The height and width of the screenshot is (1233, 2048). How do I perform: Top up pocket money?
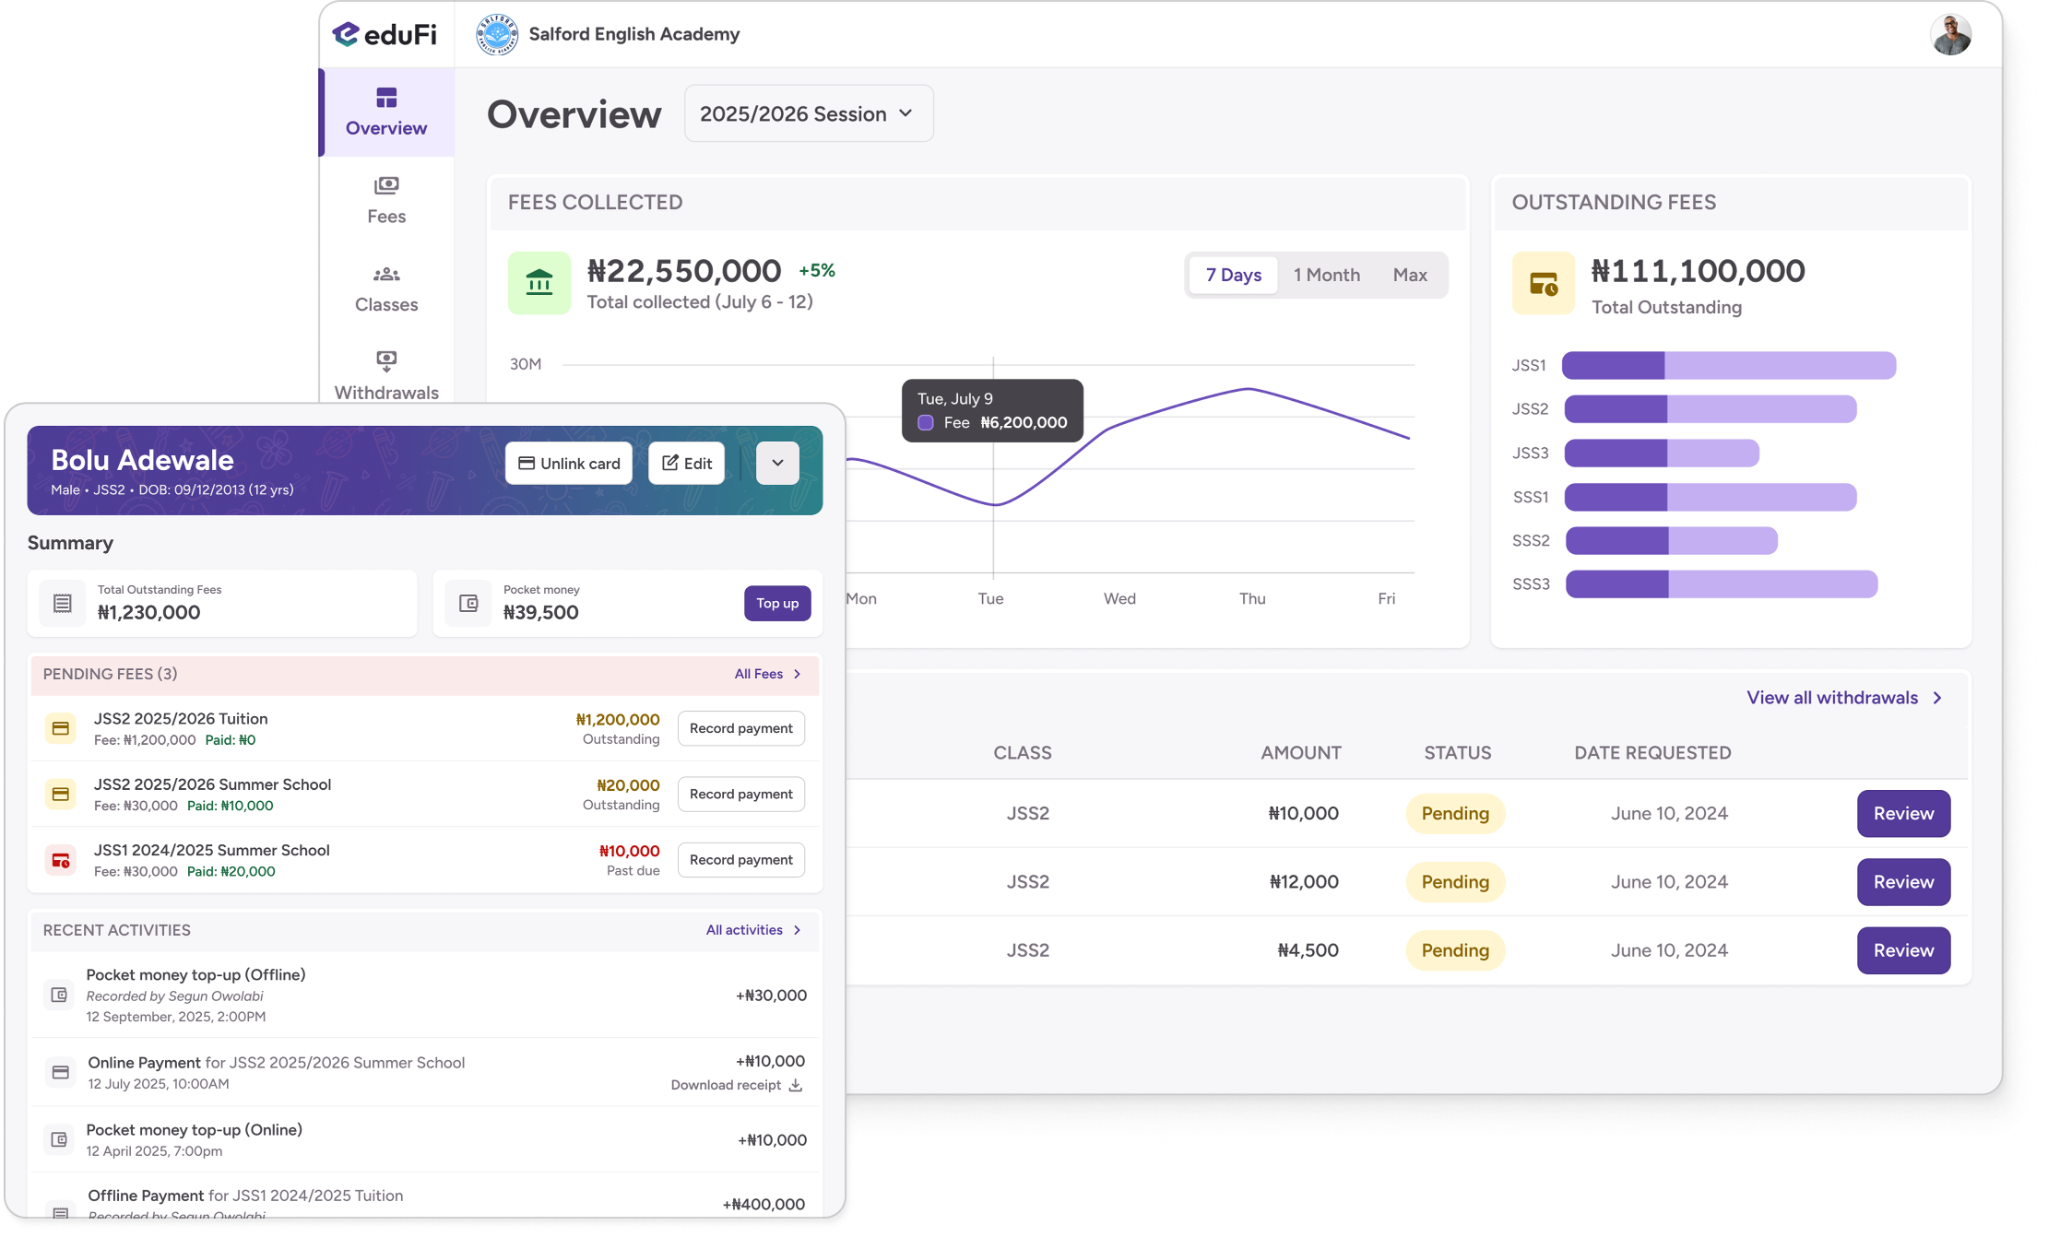click(x=777, y=603)
